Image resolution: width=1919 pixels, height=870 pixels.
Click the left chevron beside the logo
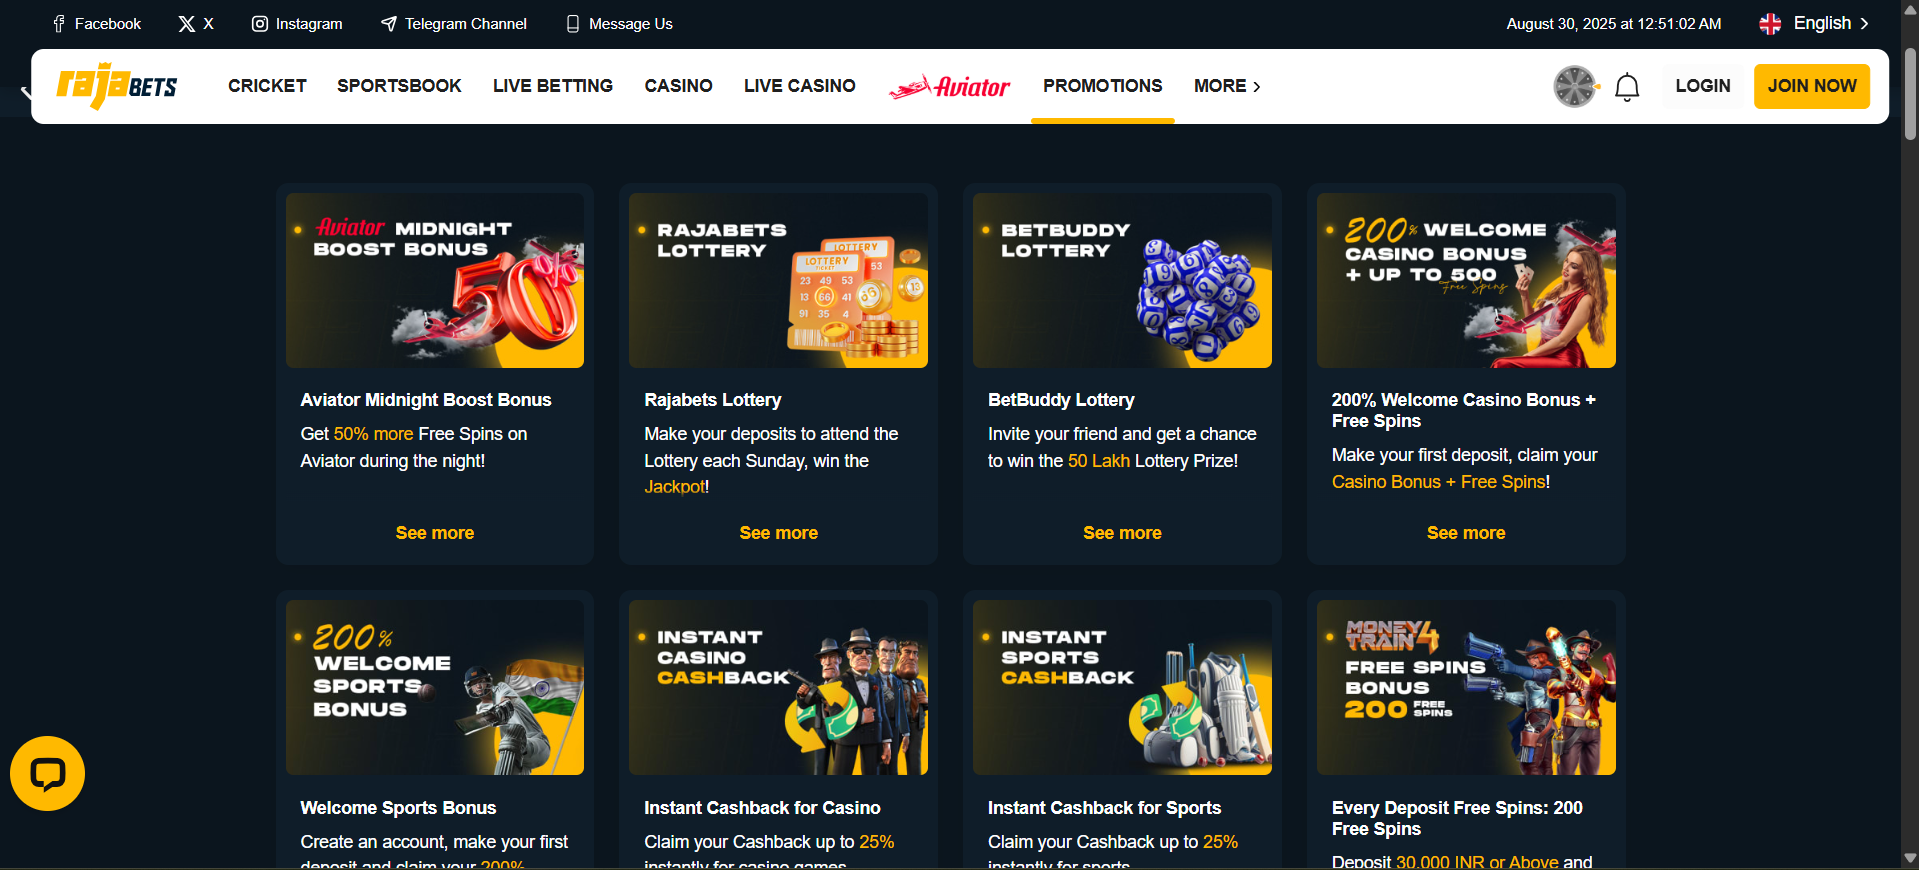pos(26,92)
